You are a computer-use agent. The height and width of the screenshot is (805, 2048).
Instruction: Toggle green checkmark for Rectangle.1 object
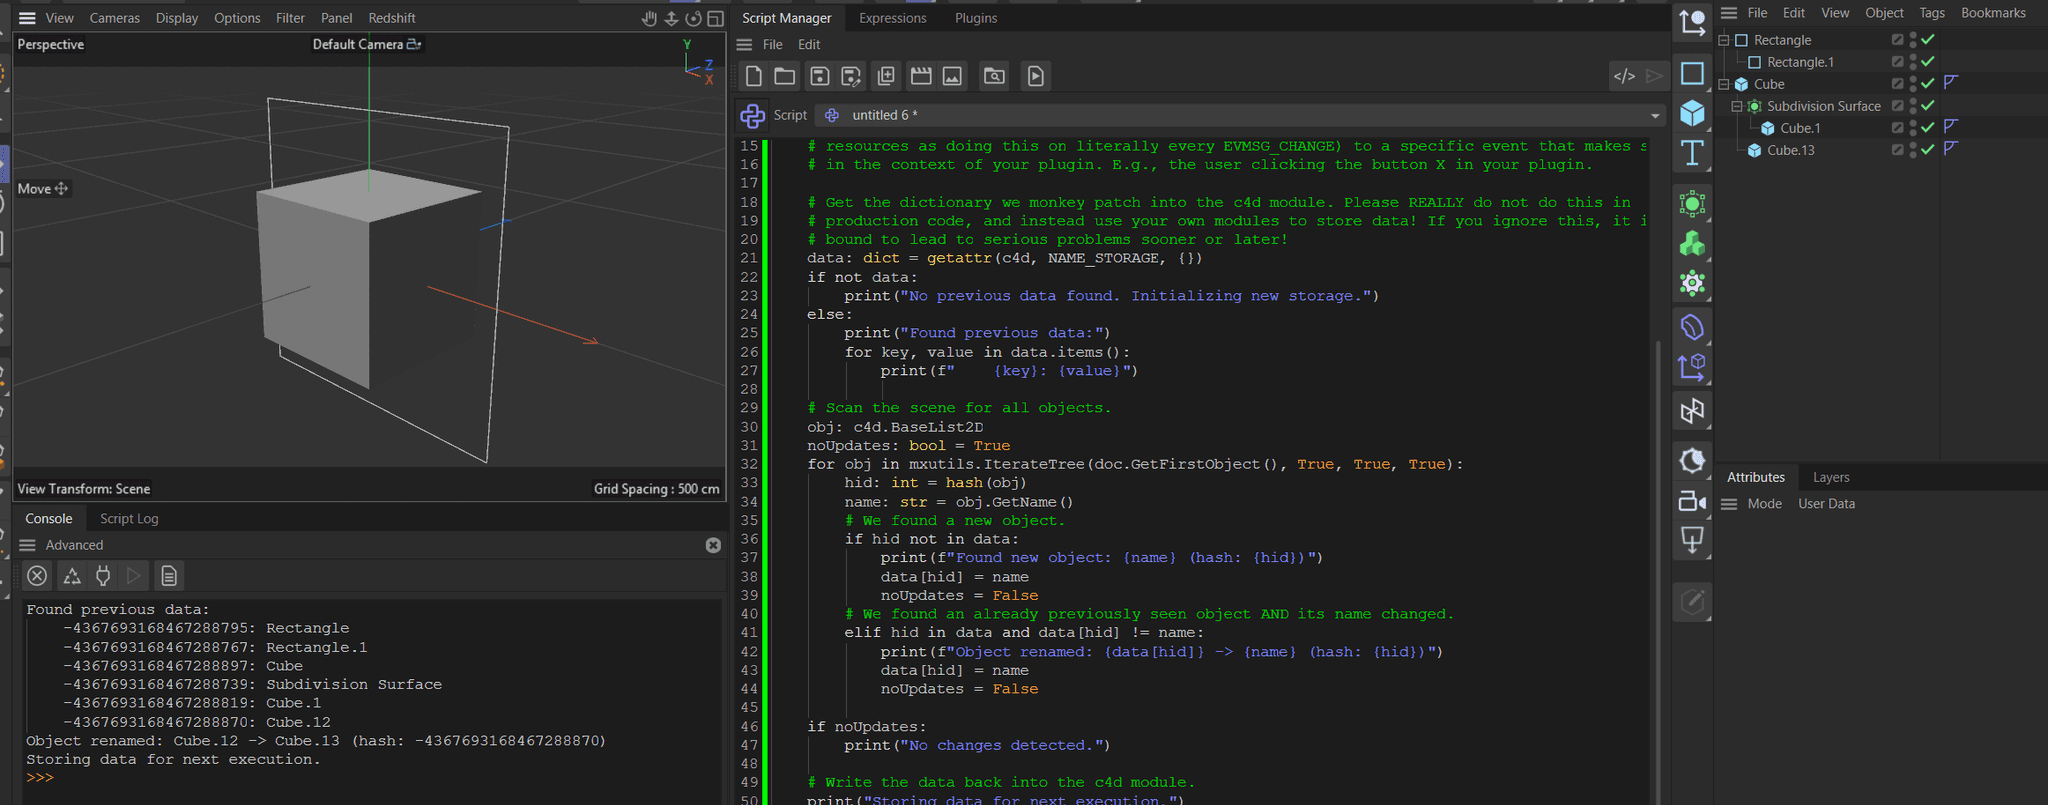pos(1928,62)
